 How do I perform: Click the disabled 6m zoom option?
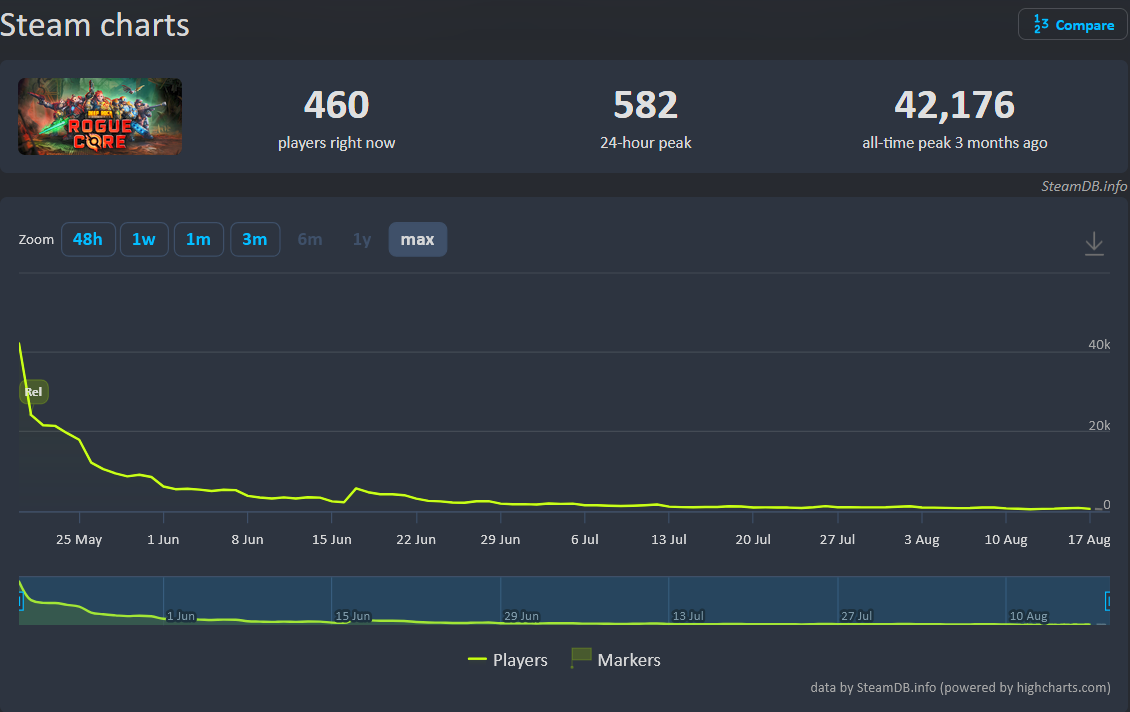310,239
